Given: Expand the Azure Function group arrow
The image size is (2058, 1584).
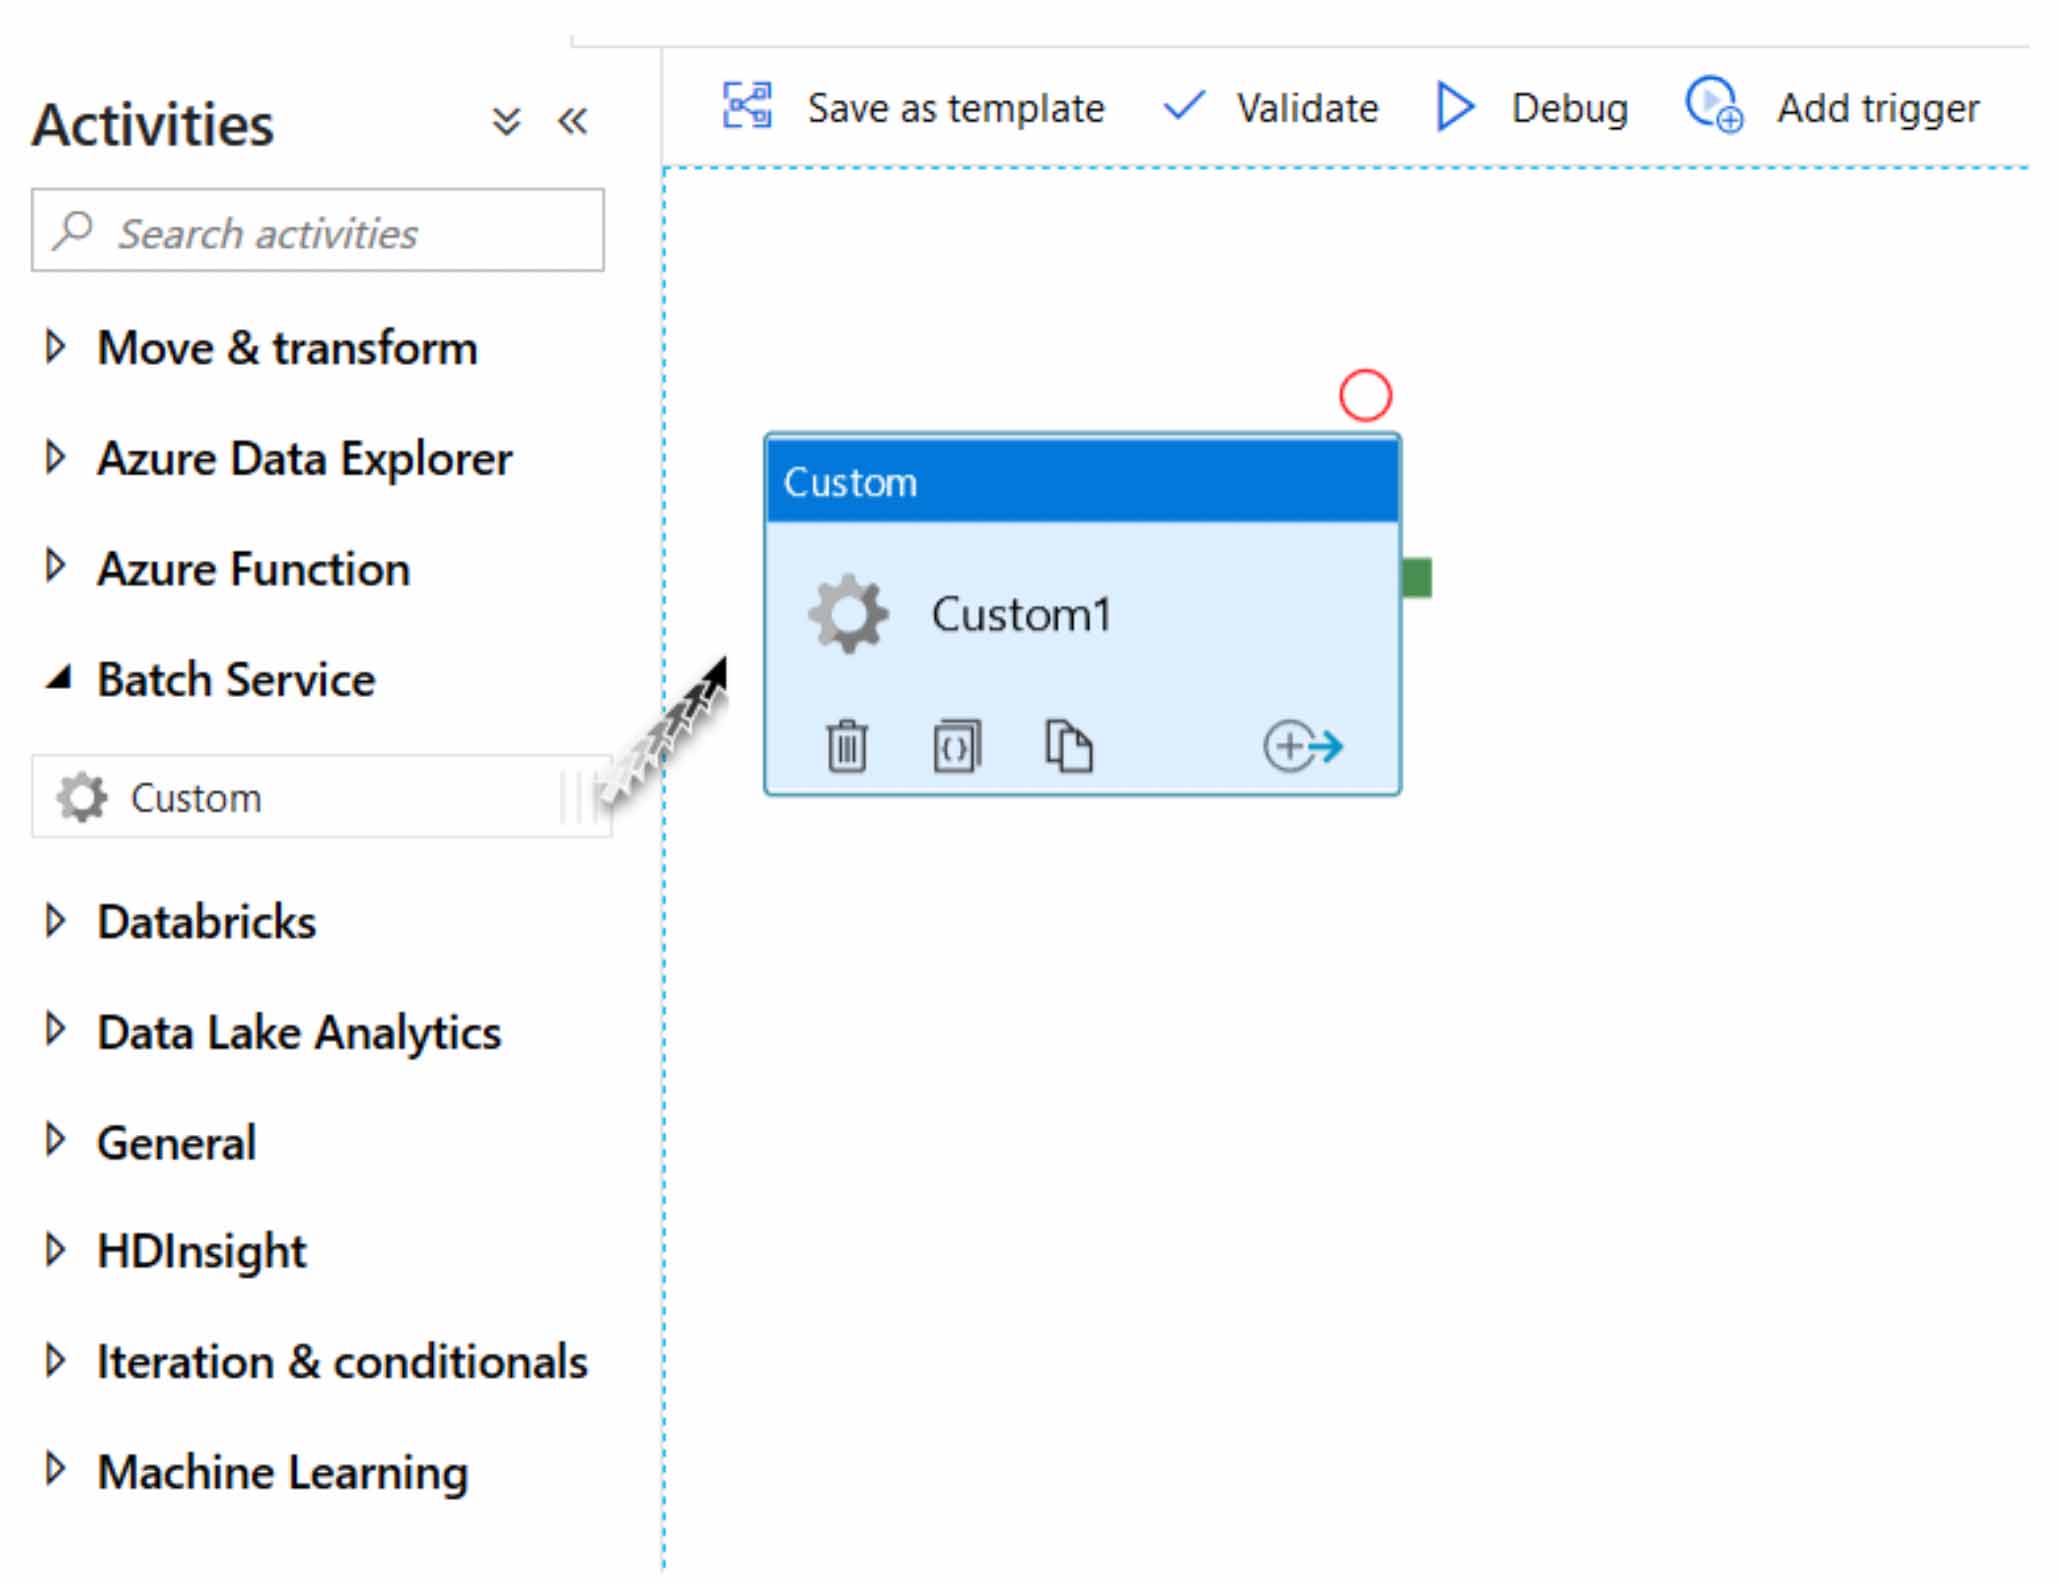Looking at the screenshot, I should [x=56, y=567].
